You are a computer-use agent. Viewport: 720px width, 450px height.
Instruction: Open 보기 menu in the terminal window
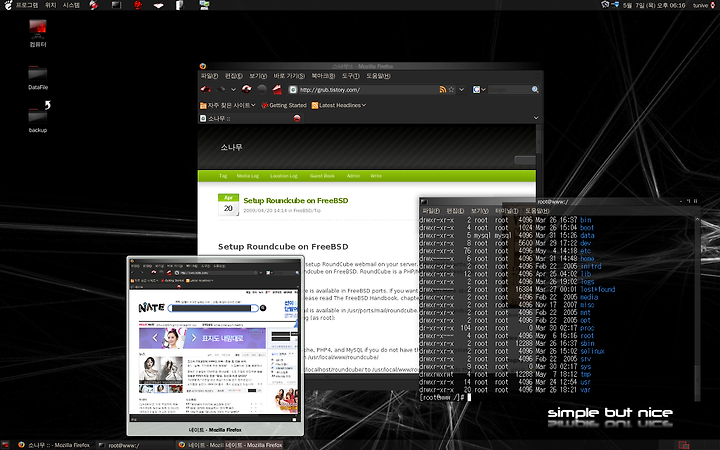479,211
